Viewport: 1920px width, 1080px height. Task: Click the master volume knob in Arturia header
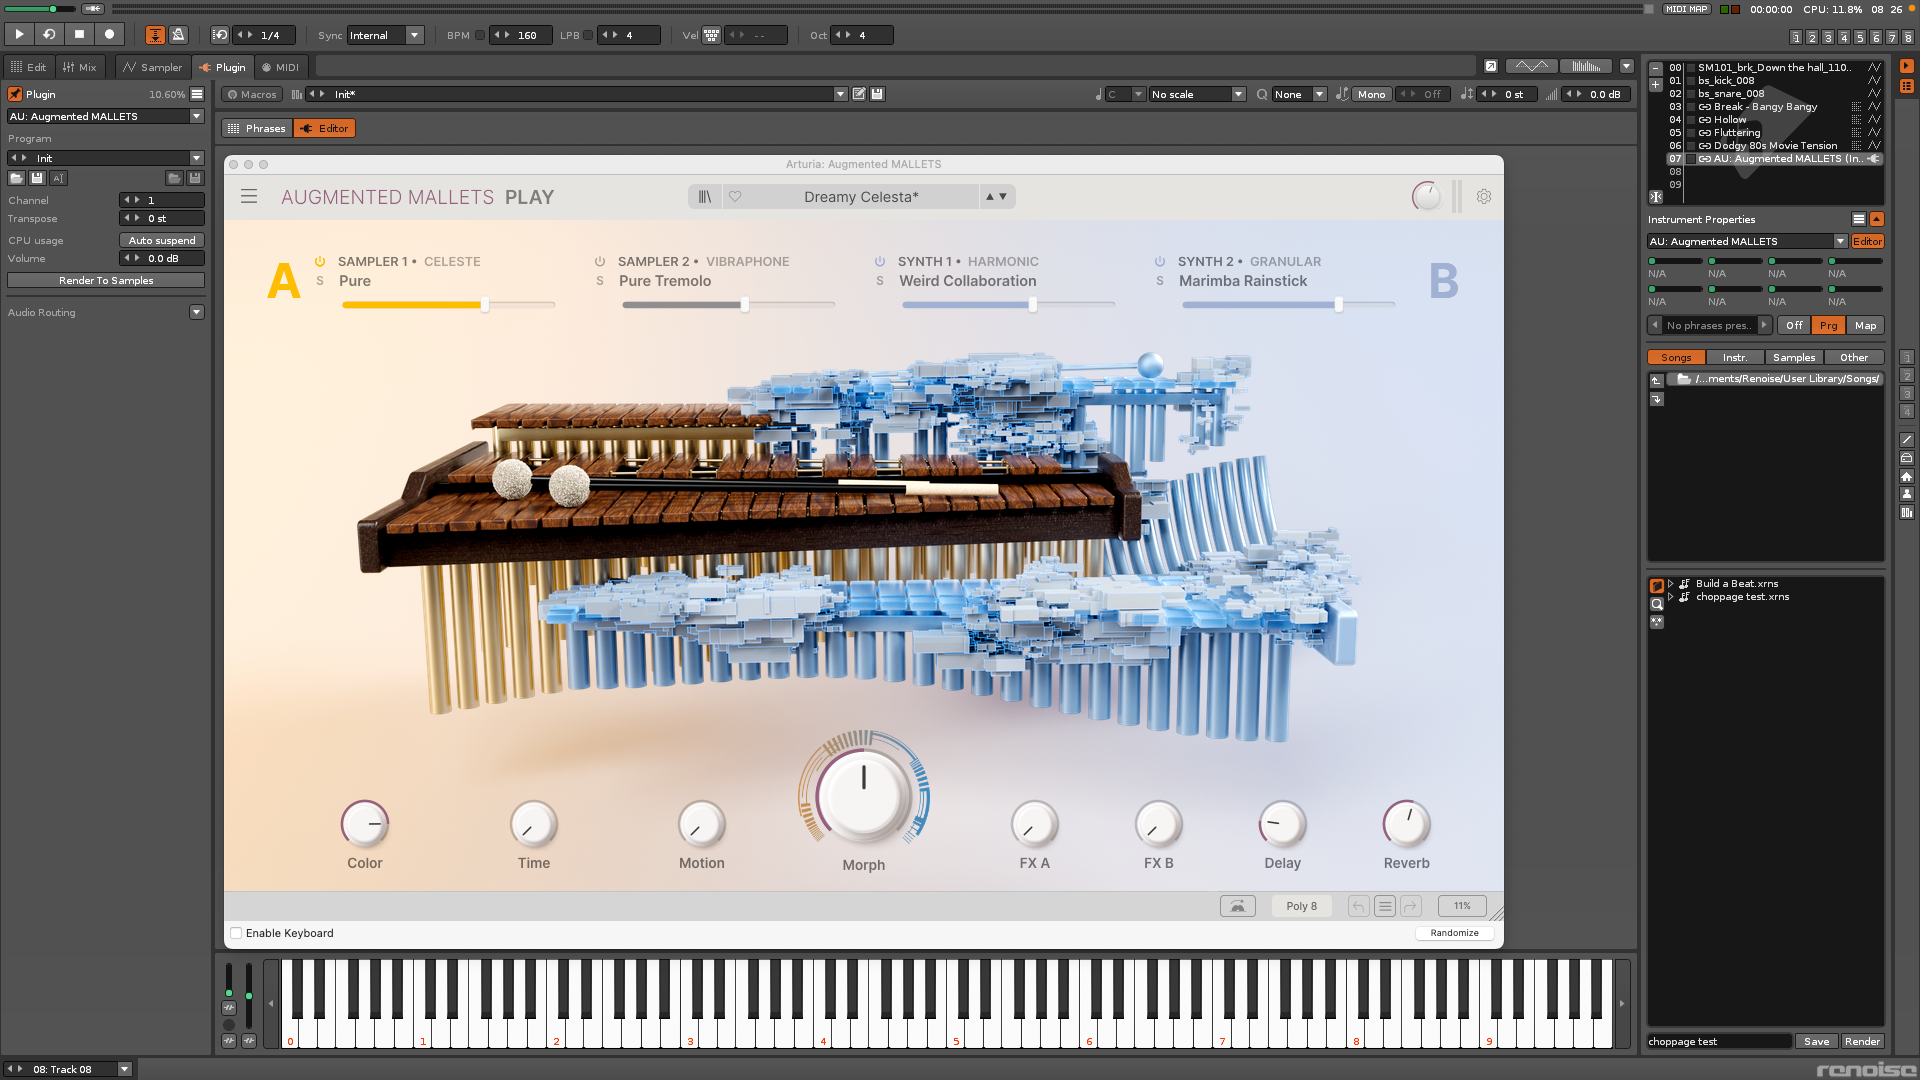pos(1427,196)
